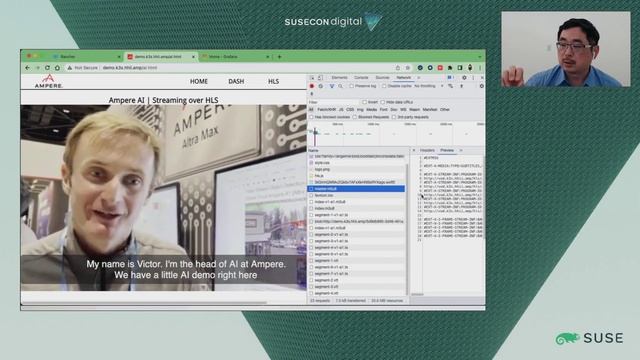640x360 pixels.
Task: Select the Network panel tab
Action: (404, 78)
